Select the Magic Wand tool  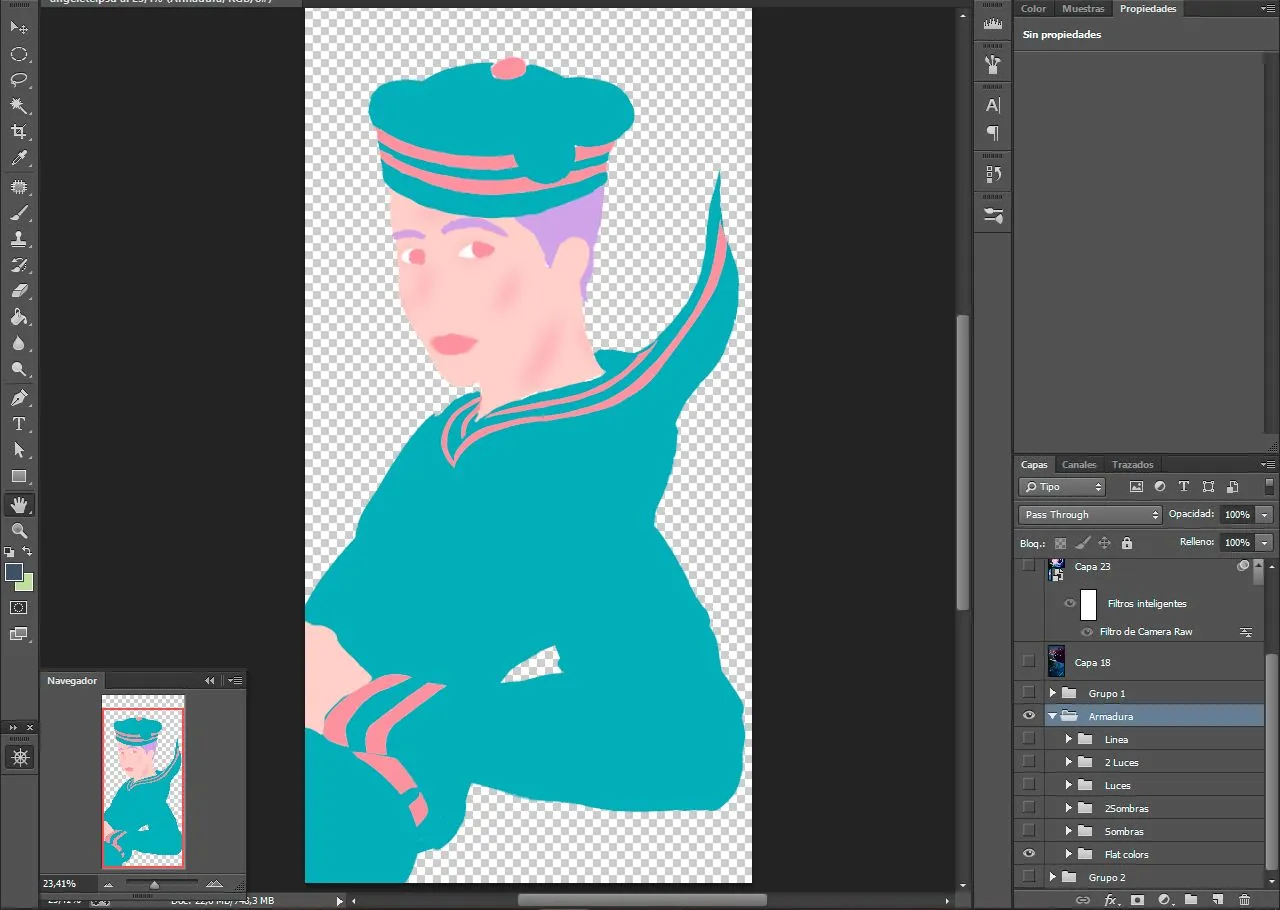(x=19, y=106)
